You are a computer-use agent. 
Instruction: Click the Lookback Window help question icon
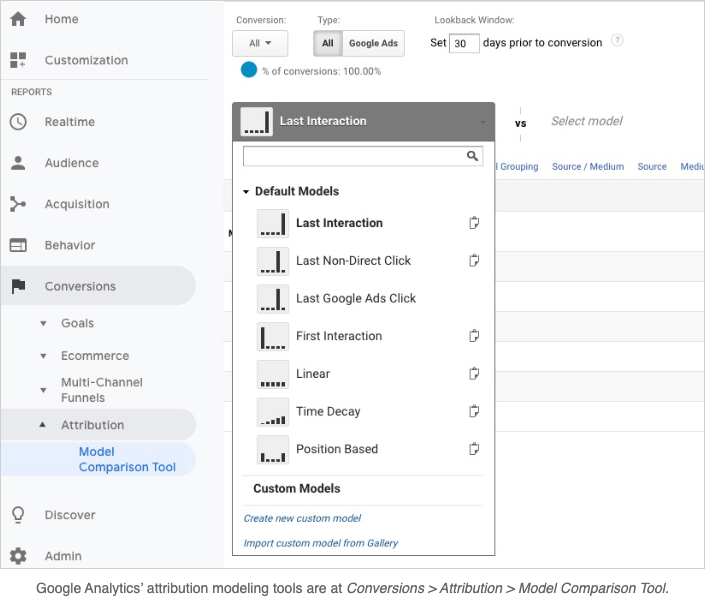point(617,40)
